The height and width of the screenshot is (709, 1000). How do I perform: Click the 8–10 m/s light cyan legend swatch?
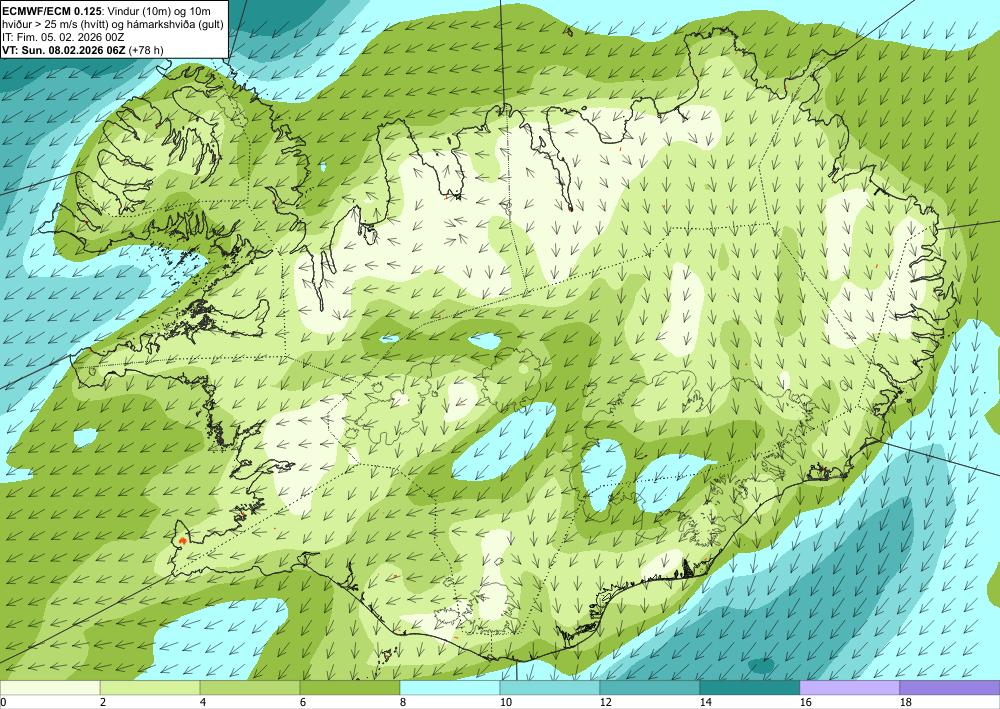click(x=450, y=688)
